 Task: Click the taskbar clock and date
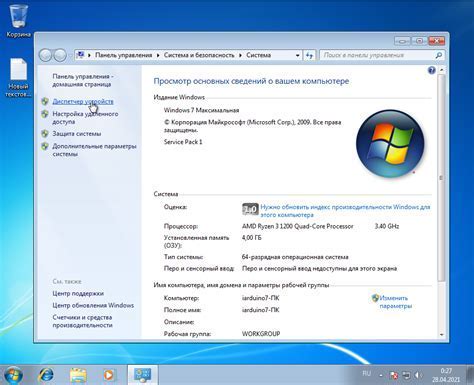[x=446, y=375]
